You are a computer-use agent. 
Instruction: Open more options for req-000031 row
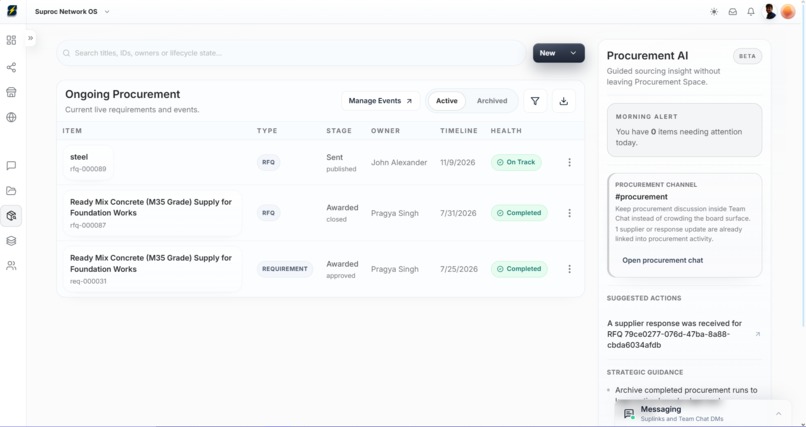pos(570,269)
